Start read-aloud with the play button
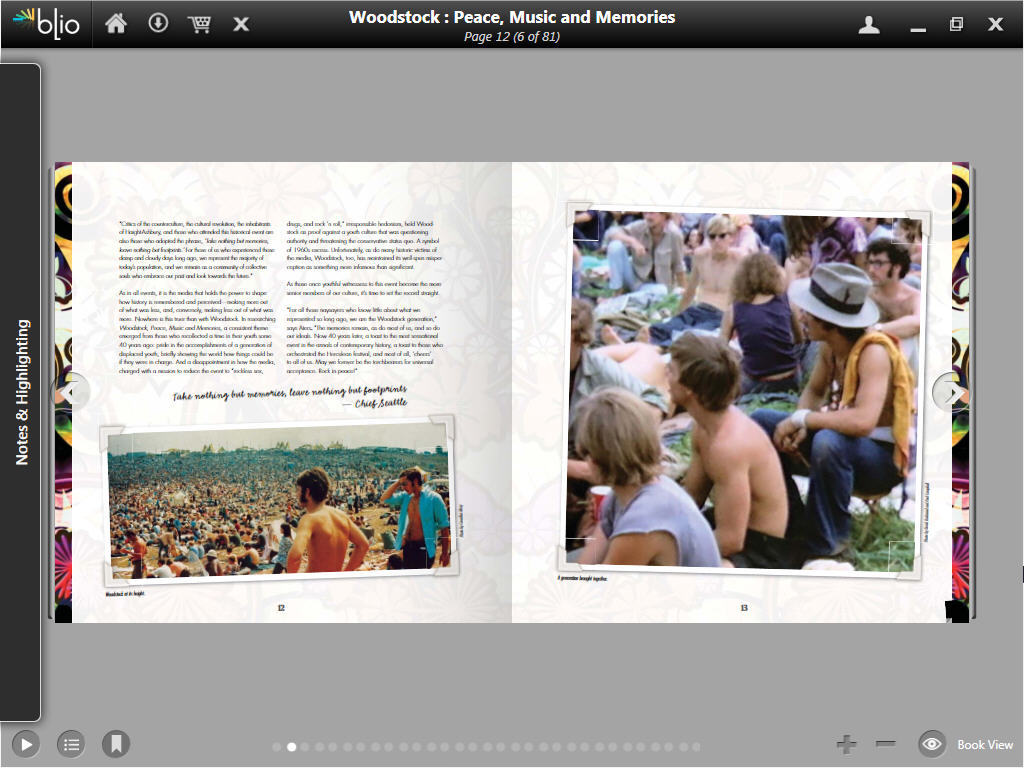Viewport: 1024px width, 768px height. click(26, 744)
